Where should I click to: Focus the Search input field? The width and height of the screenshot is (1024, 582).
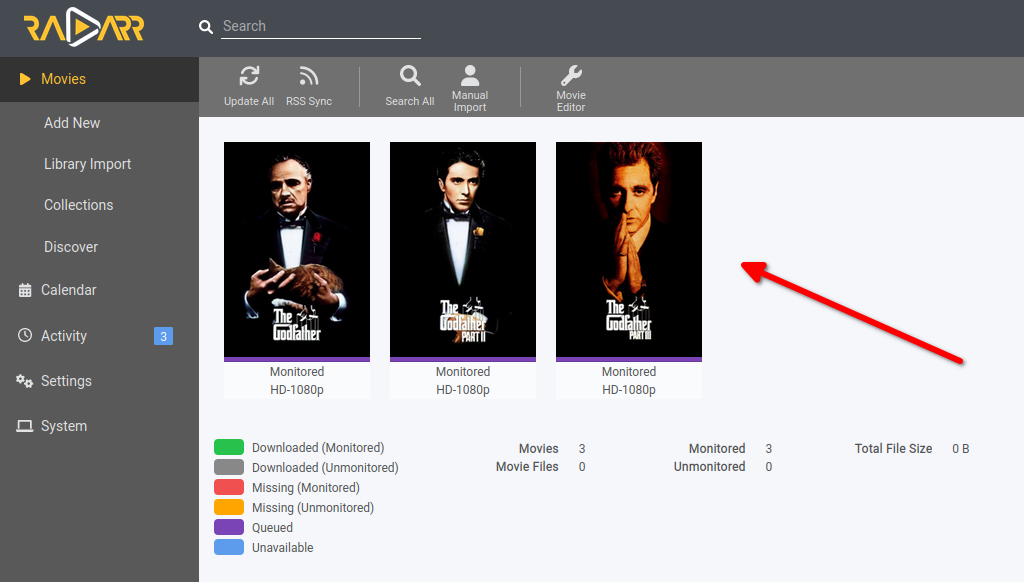(321, 26)
